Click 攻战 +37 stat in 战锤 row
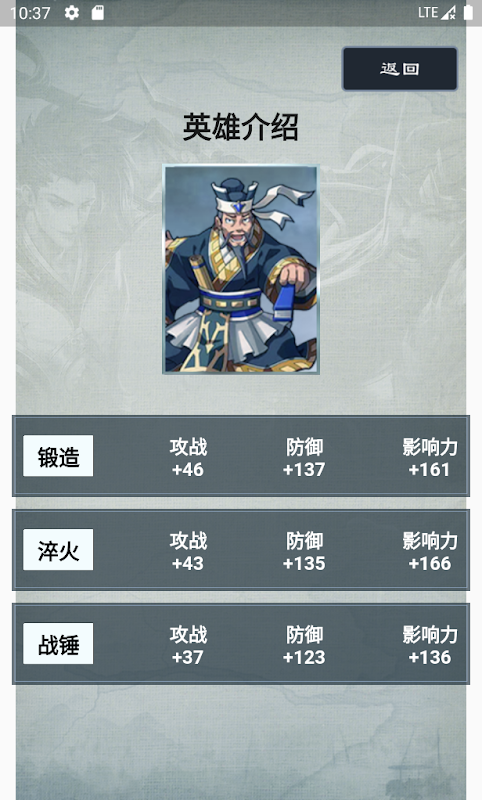 click(188, 645)
